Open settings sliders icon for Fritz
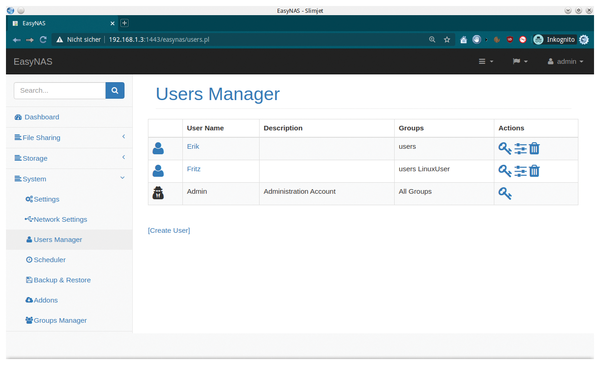Screen dimensions: 600x365 [x=520, y=171]
